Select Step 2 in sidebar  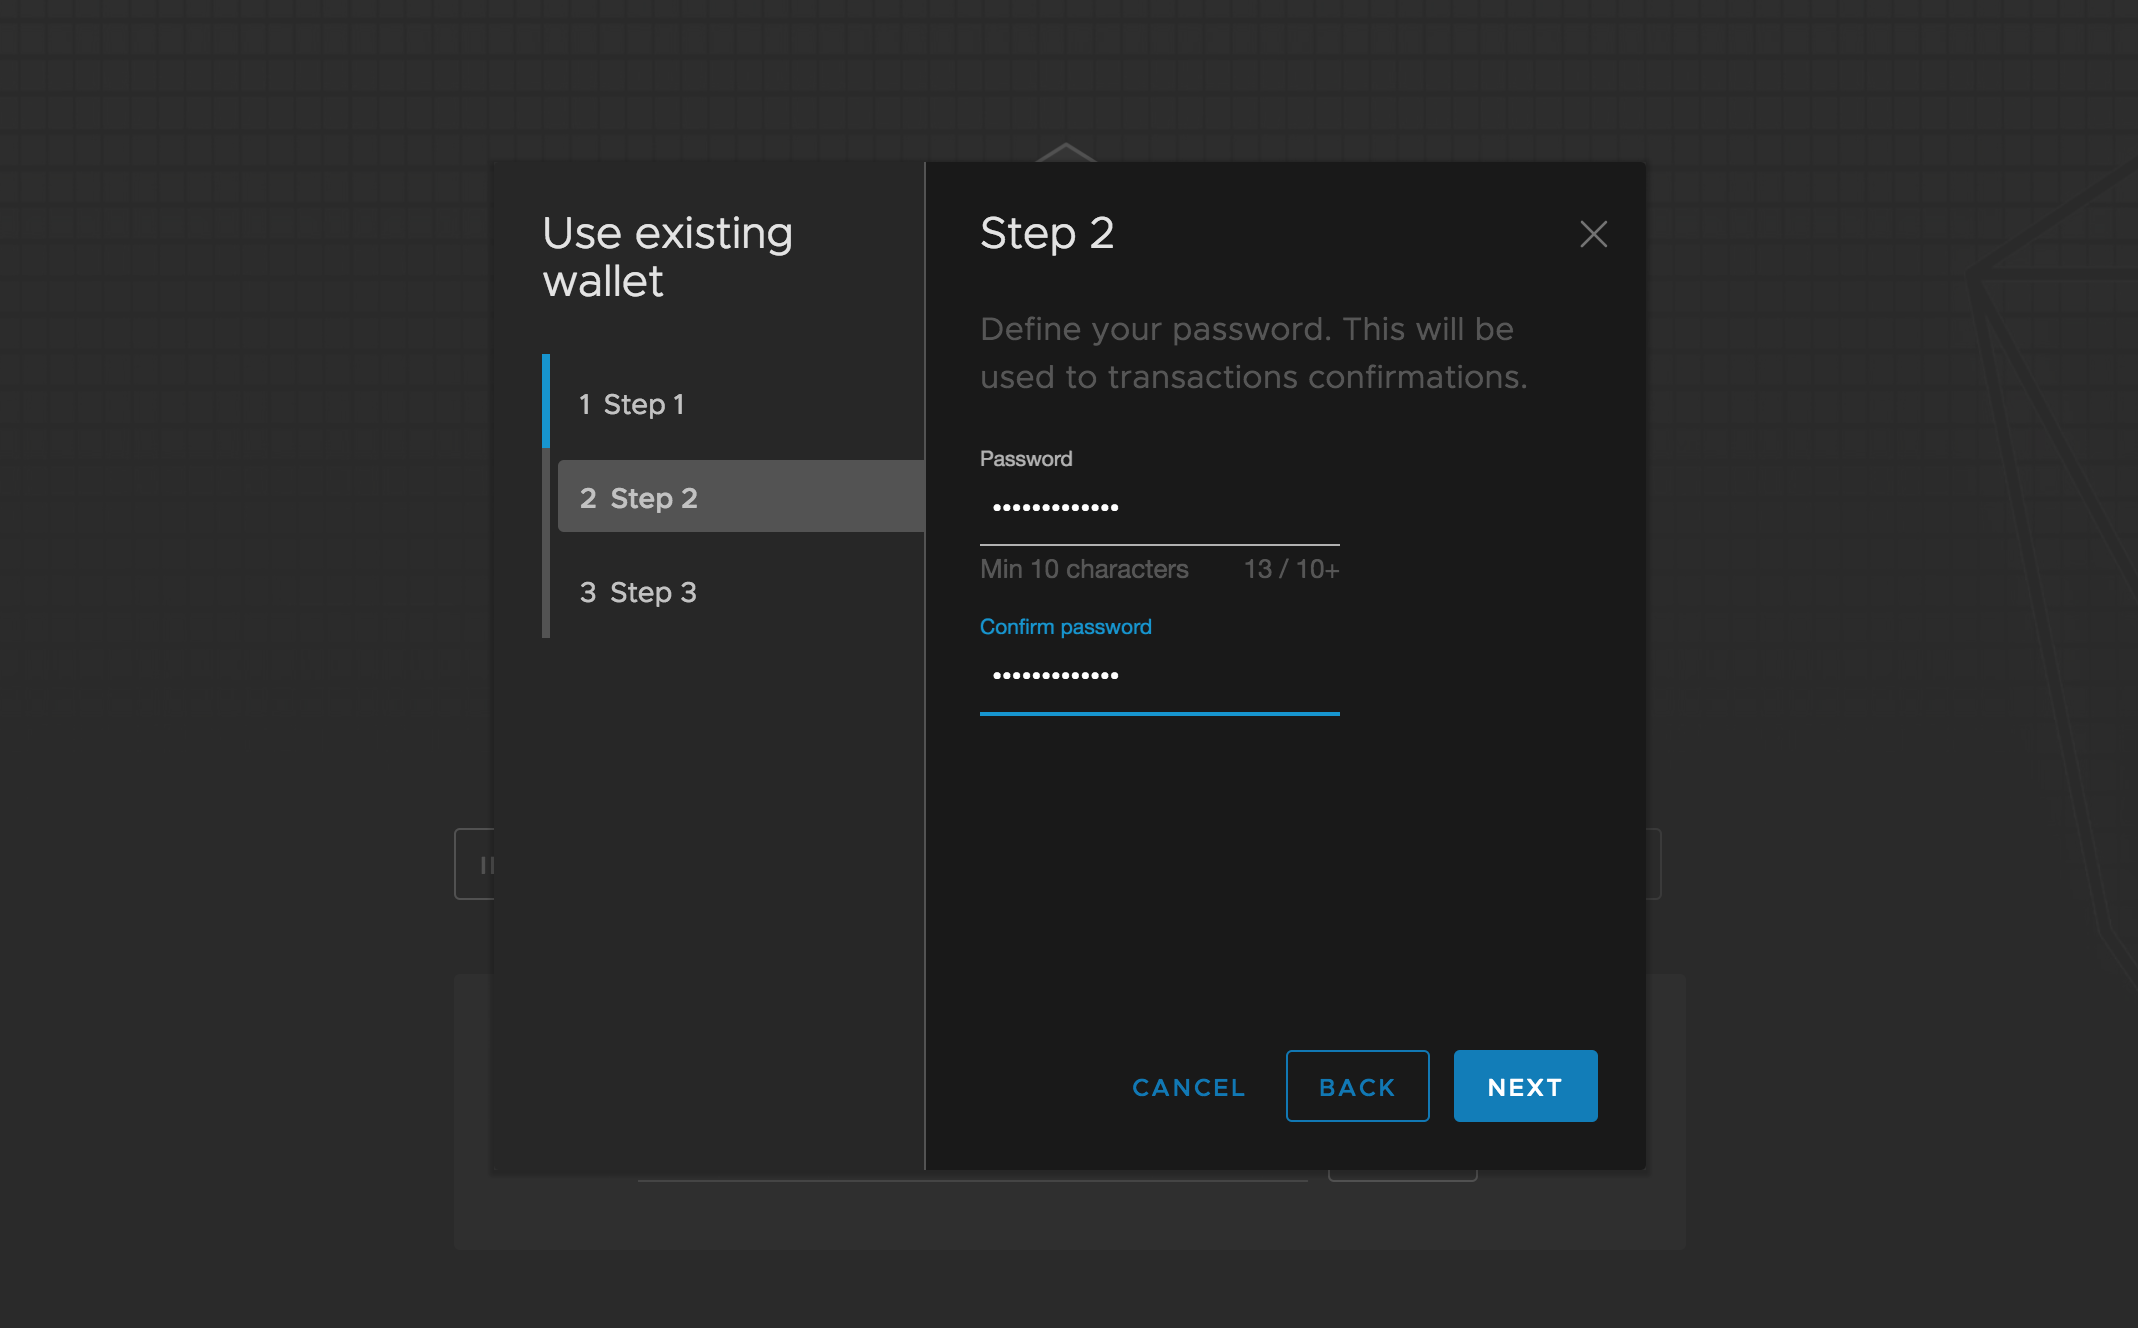(x=740, y=497)
